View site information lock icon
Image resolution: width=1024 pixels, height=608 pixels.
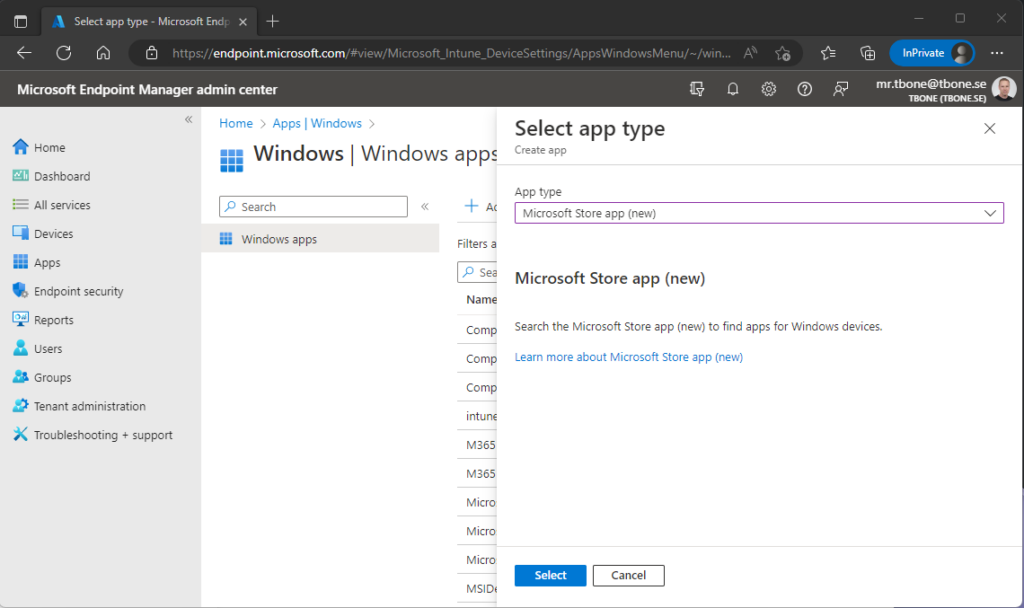(x=152, y=53)
